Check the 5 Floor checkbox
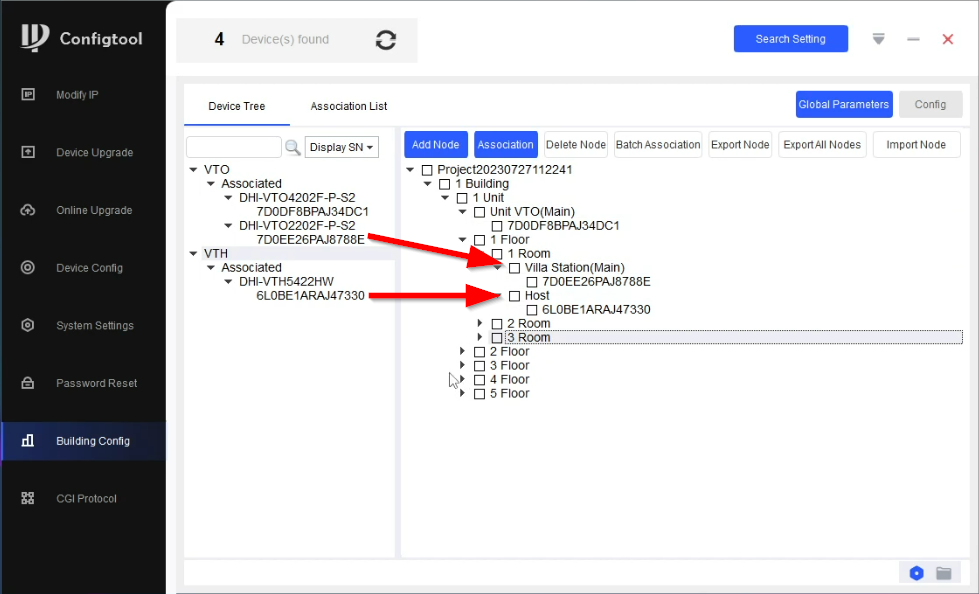The width and height of the screenshot is (979, 594). coord(480,394)
